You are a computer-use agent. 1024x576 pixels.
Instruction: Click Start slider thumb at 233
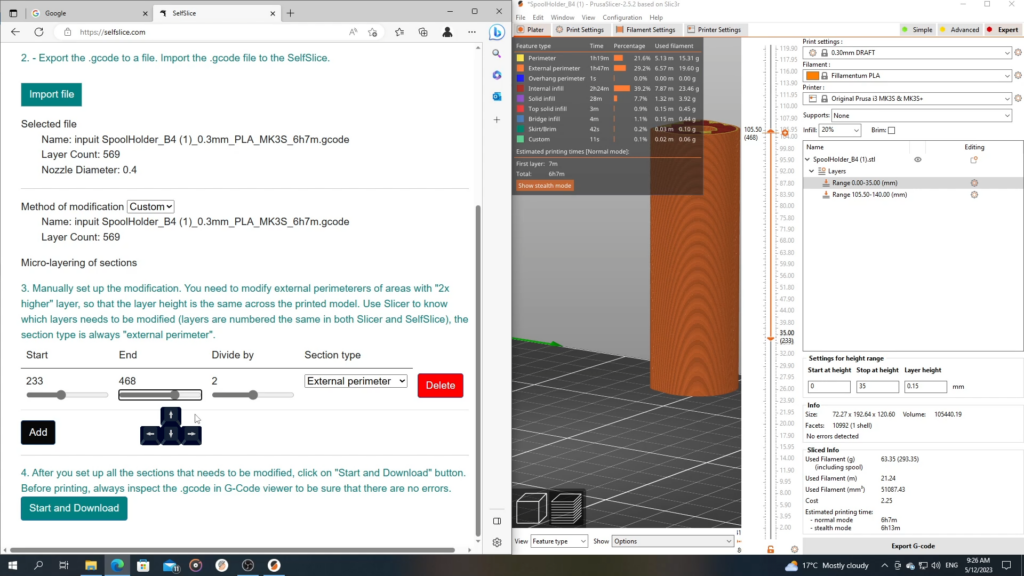61,395
